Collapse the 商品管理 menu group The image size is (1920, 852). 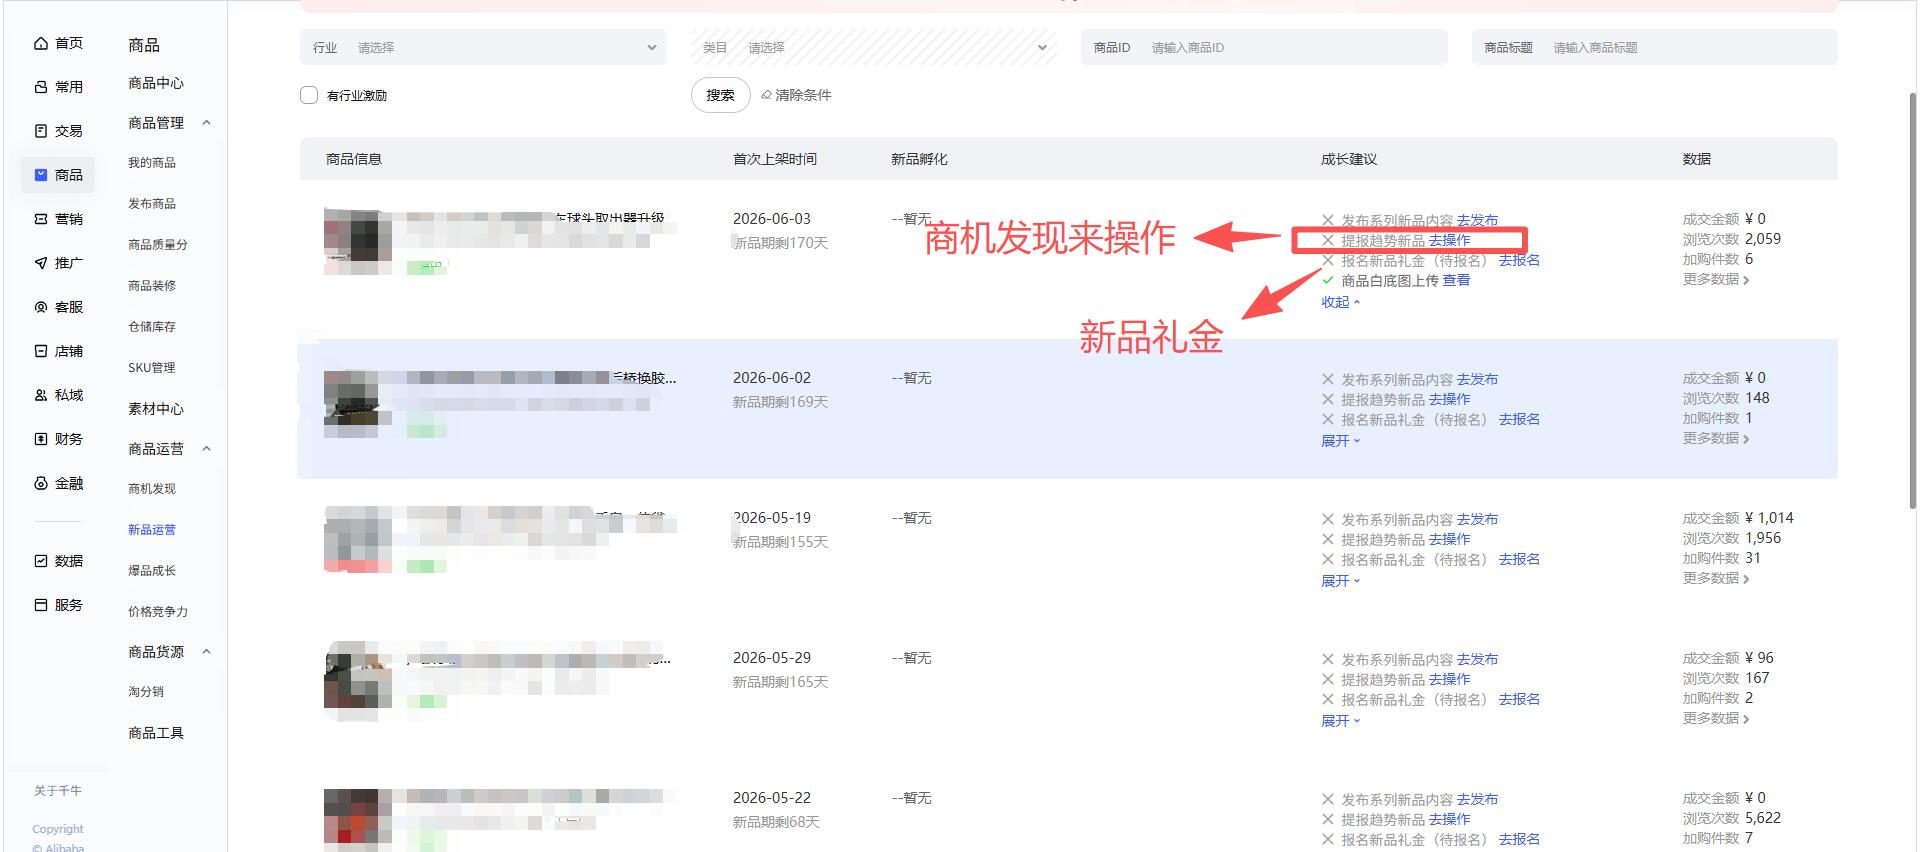coord(206,123)
